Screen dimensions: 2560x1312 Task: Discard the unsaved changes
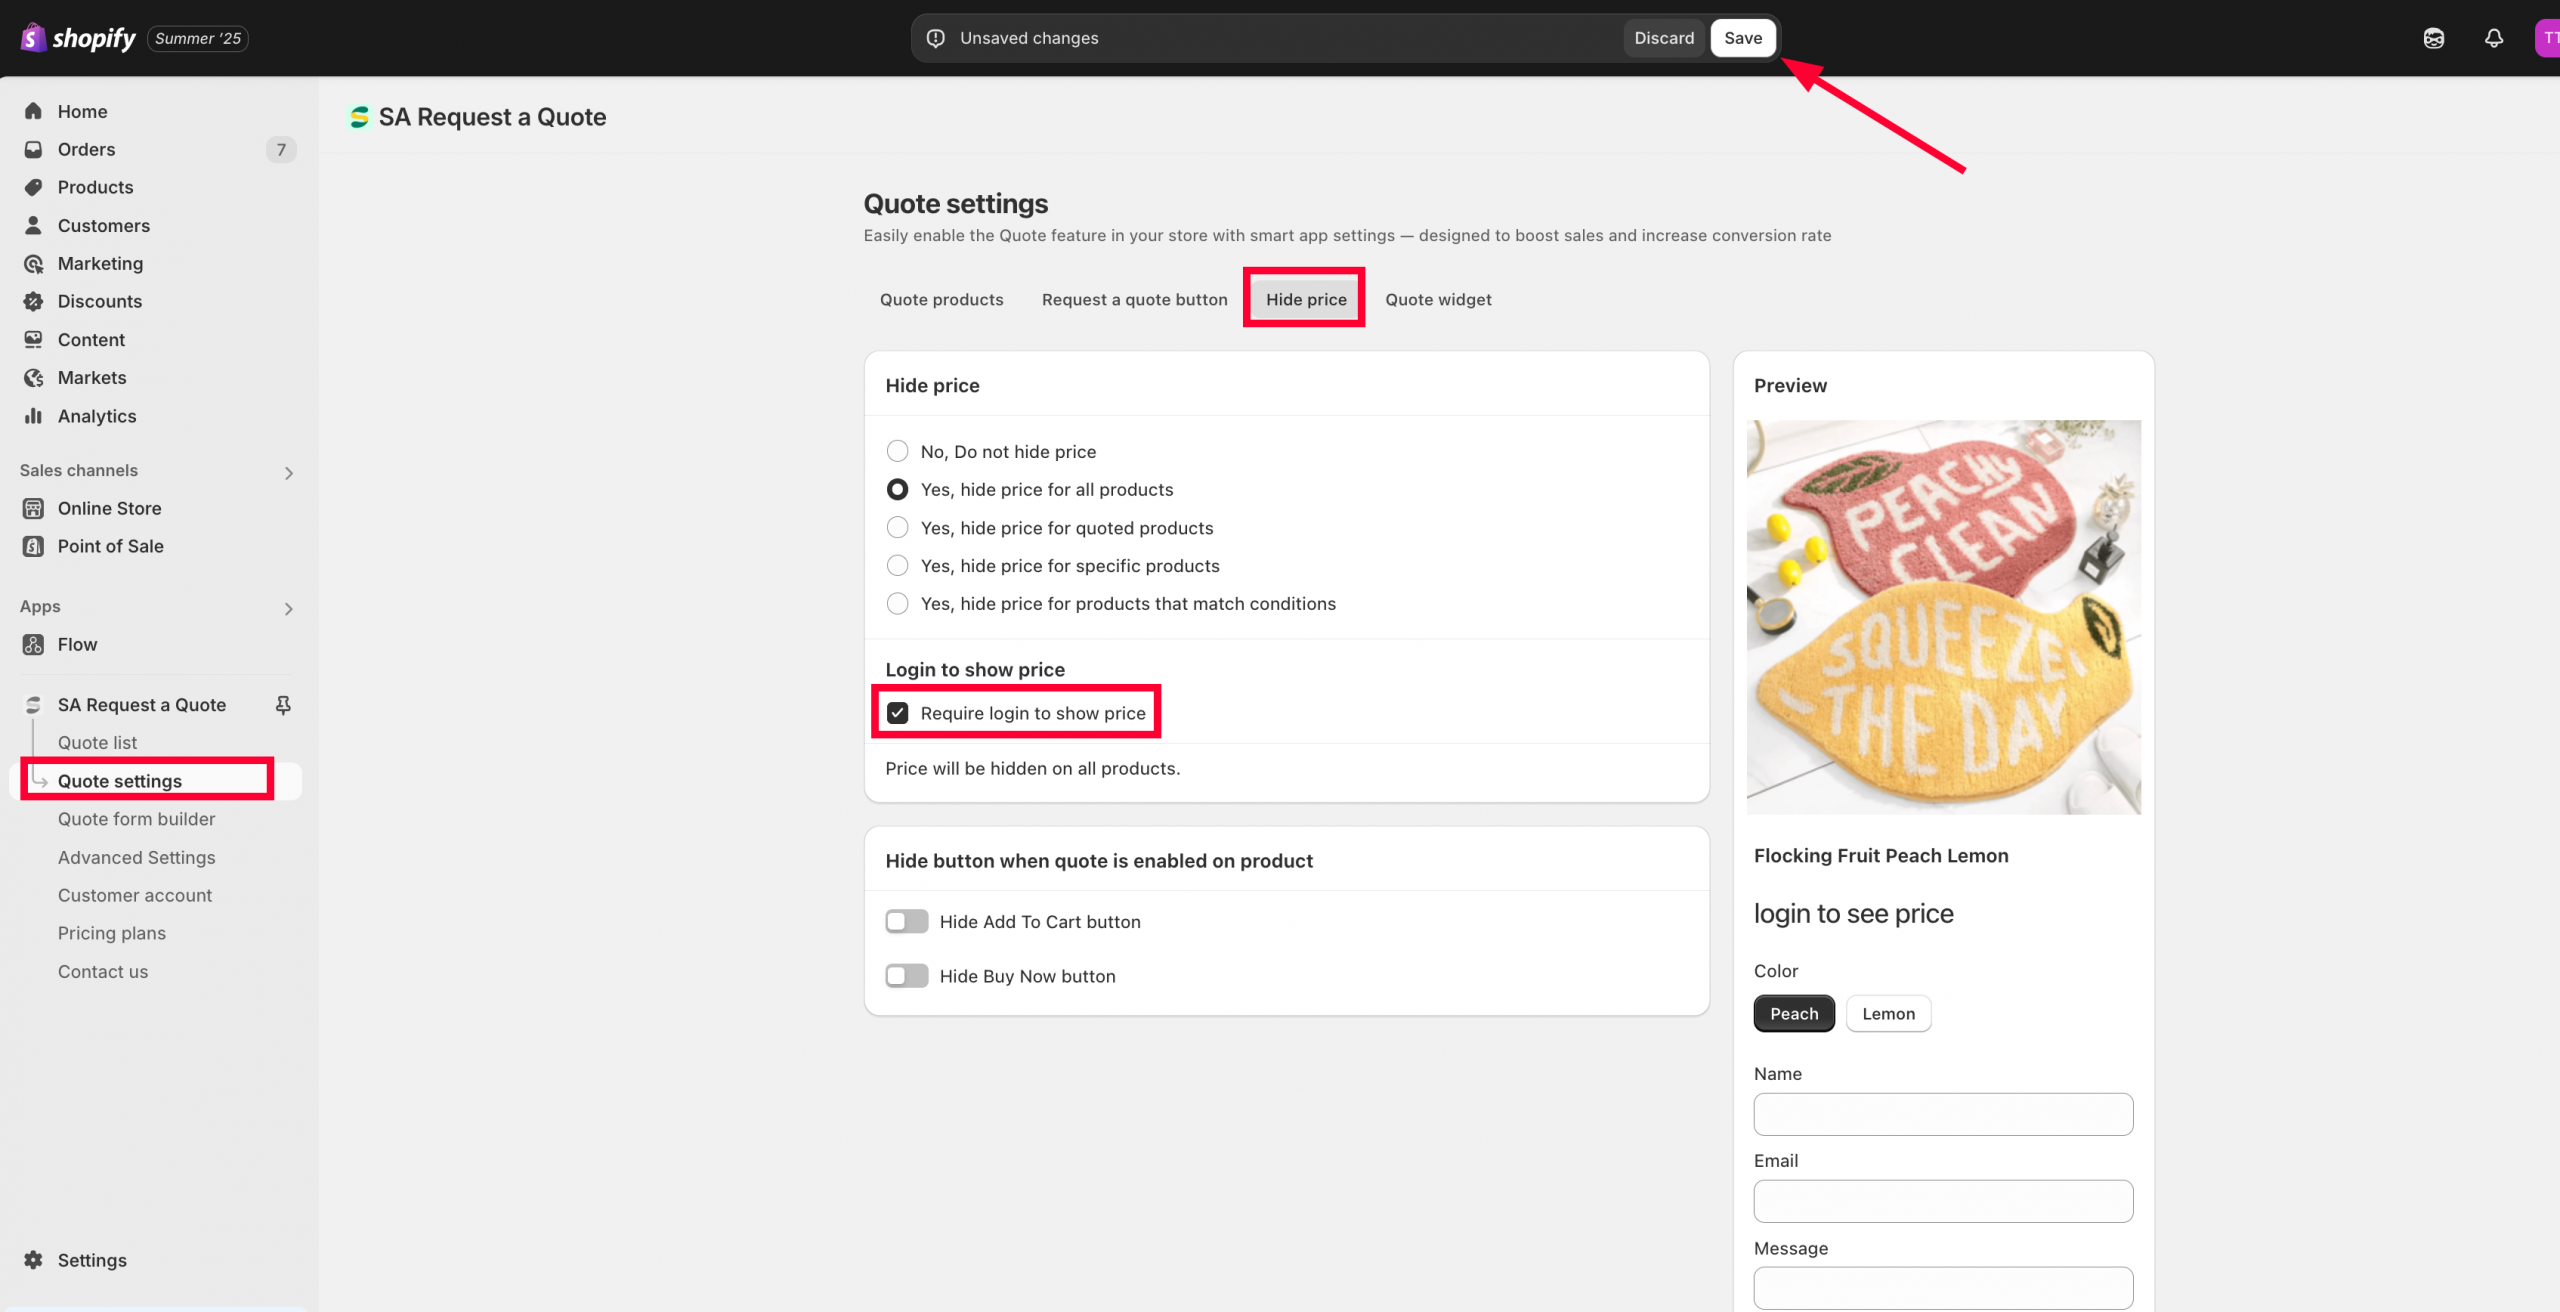pos(1664,38)
